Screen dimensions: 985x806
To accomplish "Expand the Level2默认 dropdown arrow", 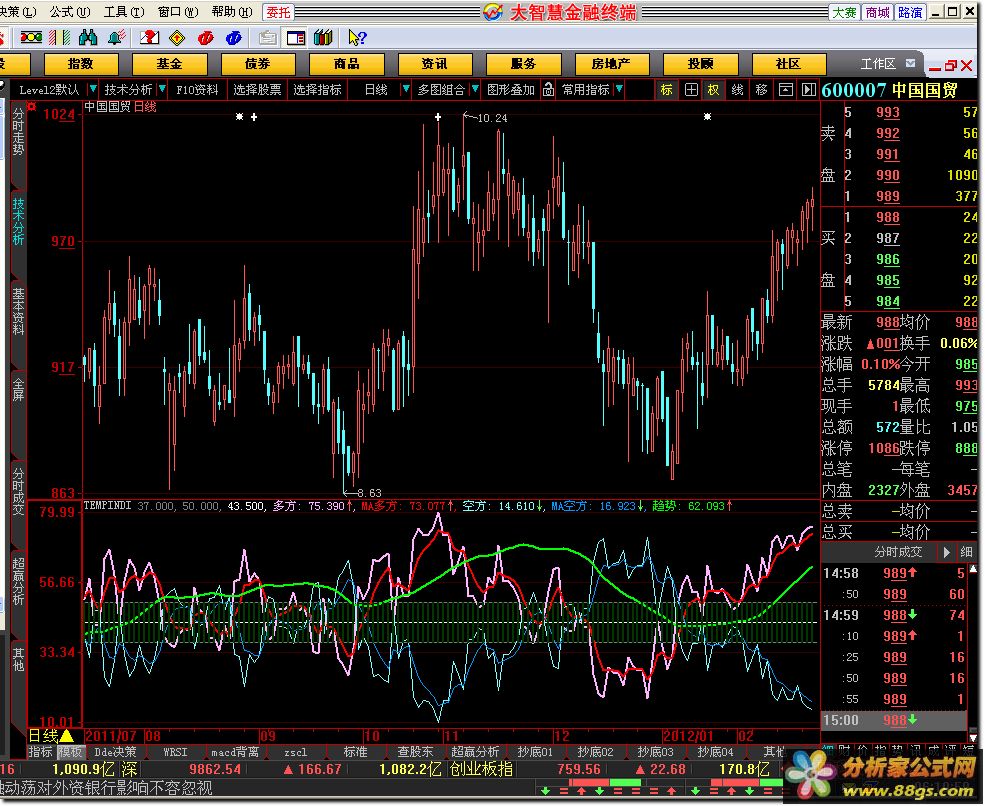I will pos(93,89).
